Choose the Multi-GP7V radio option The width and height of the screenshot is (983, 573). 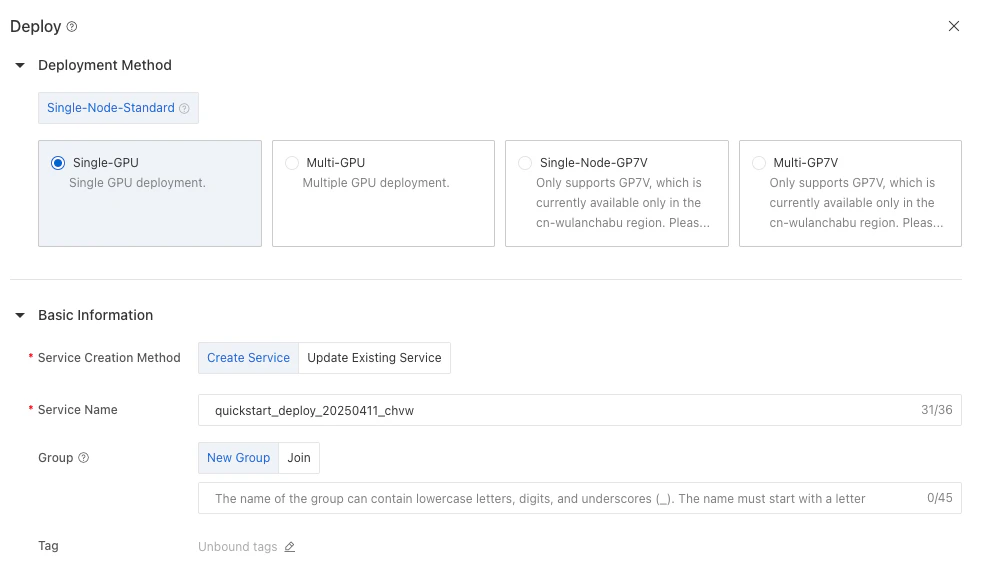[759, 163]
